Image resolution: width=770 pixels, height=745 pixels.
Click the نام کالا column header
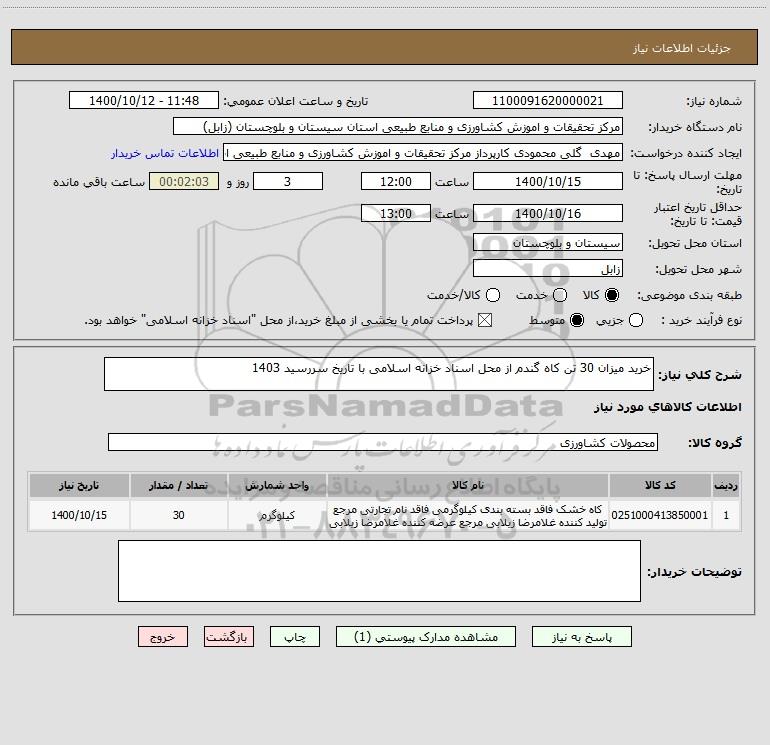click(468, 485)
